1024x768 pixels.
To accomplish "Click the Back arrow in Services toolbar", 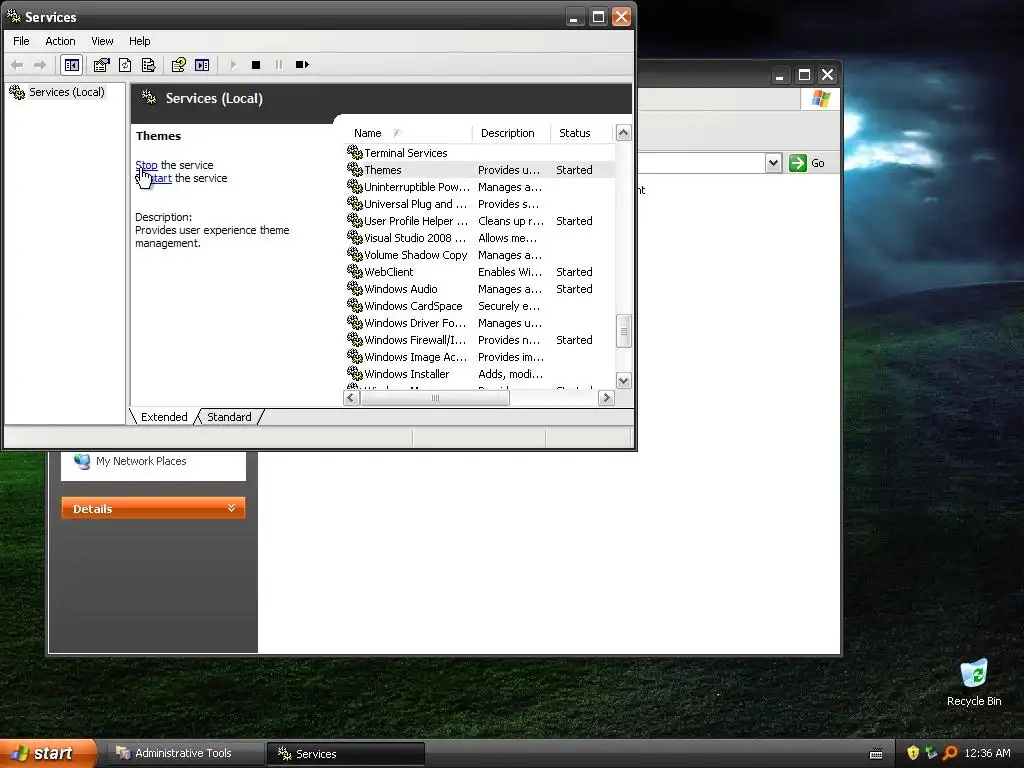I will click(18, 65).
